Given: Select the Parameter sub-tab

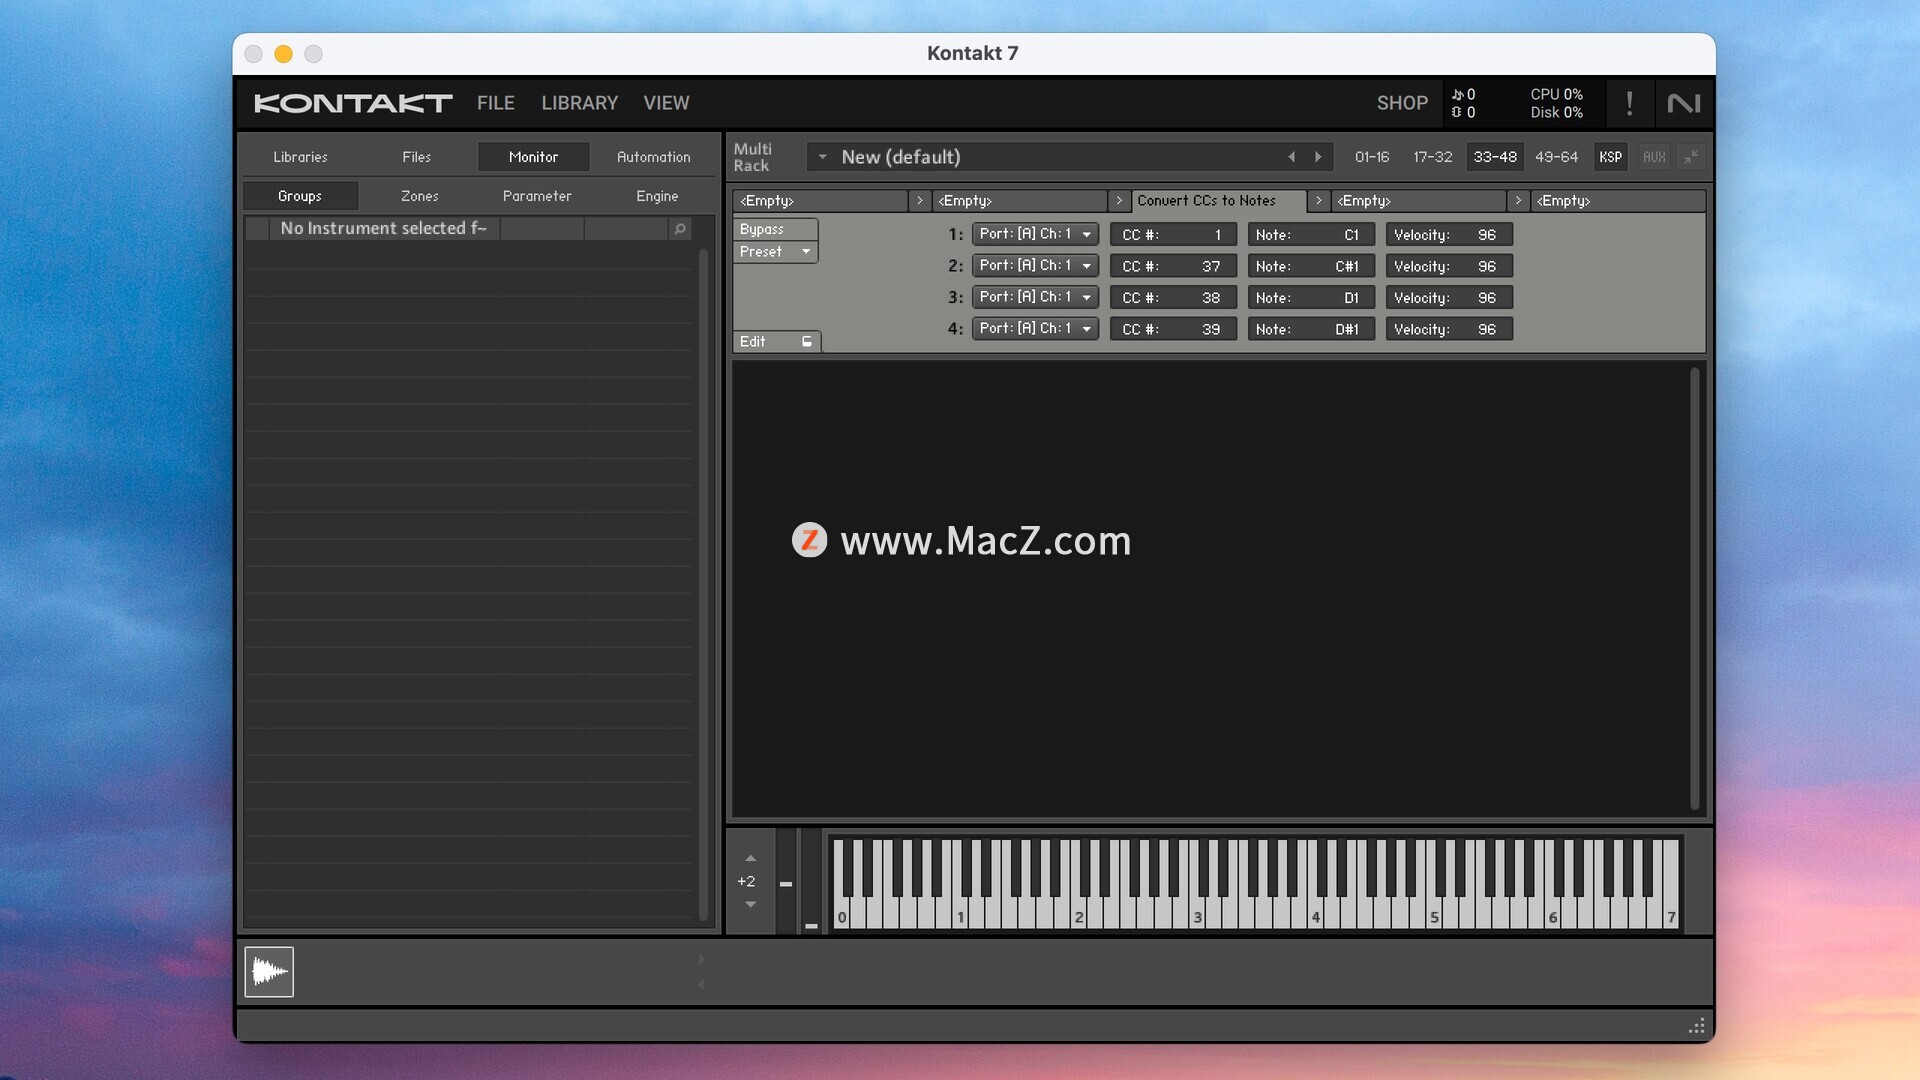Looking at the screenshot, I should pos(537,196).
